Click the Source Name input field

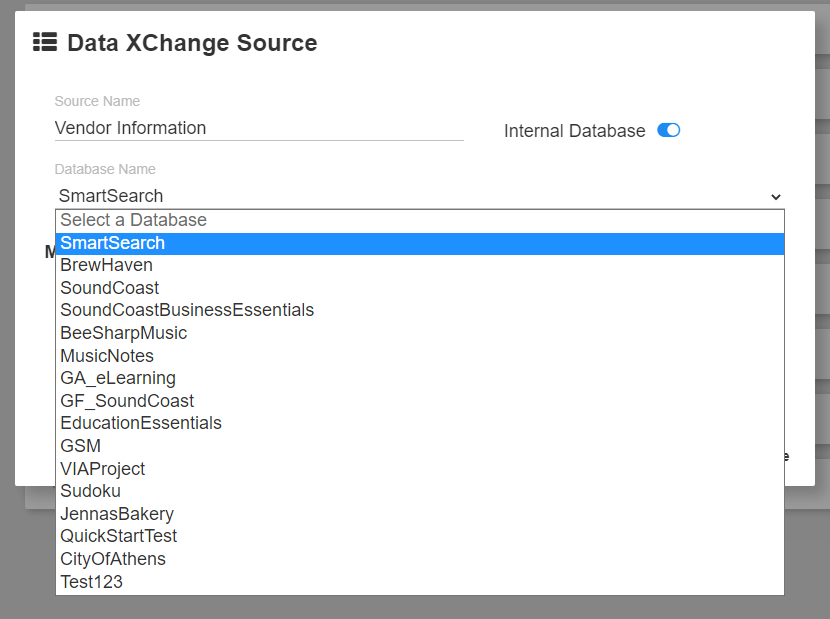click(x=259, y=128)
